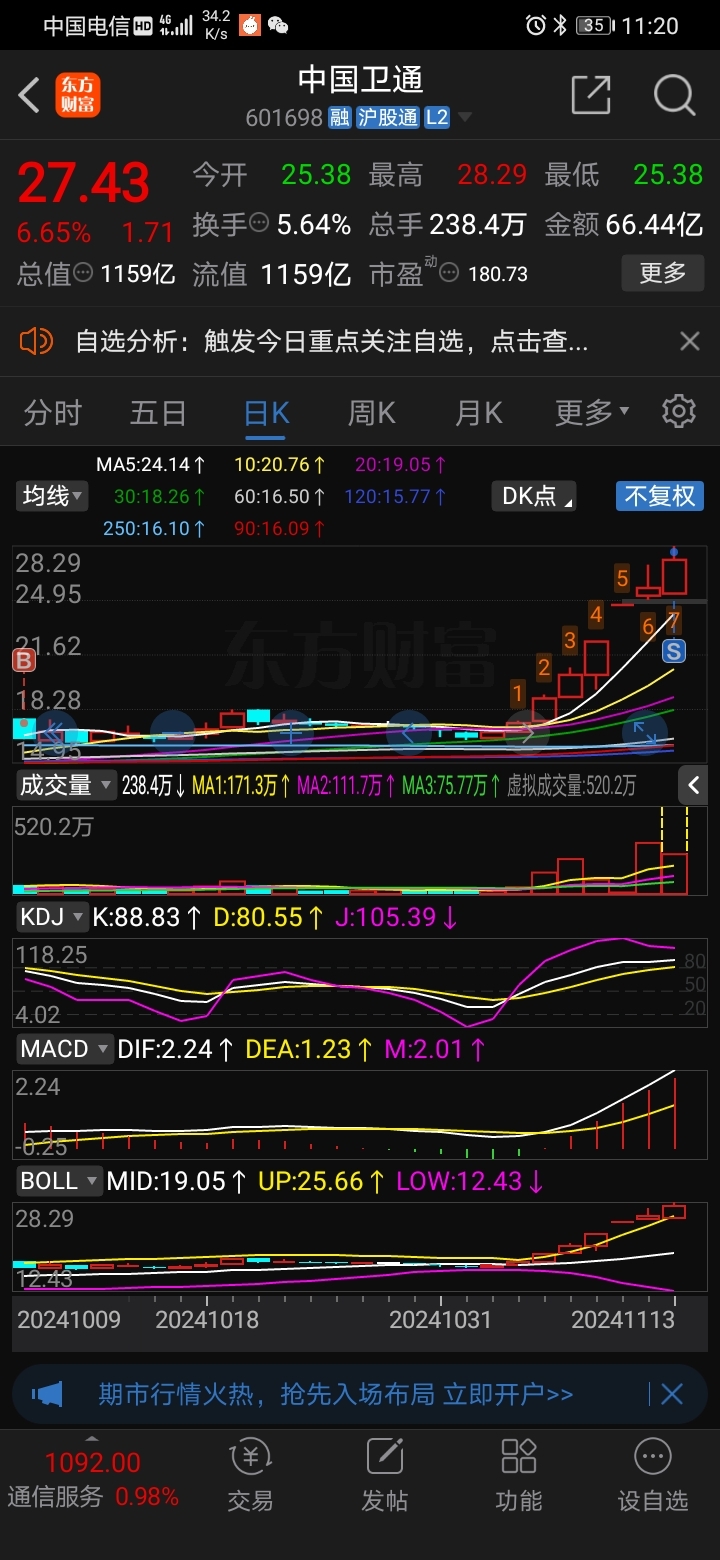Tap the alarm clock status icon
Screen dimensions: 720x1560
click(535, 25)
